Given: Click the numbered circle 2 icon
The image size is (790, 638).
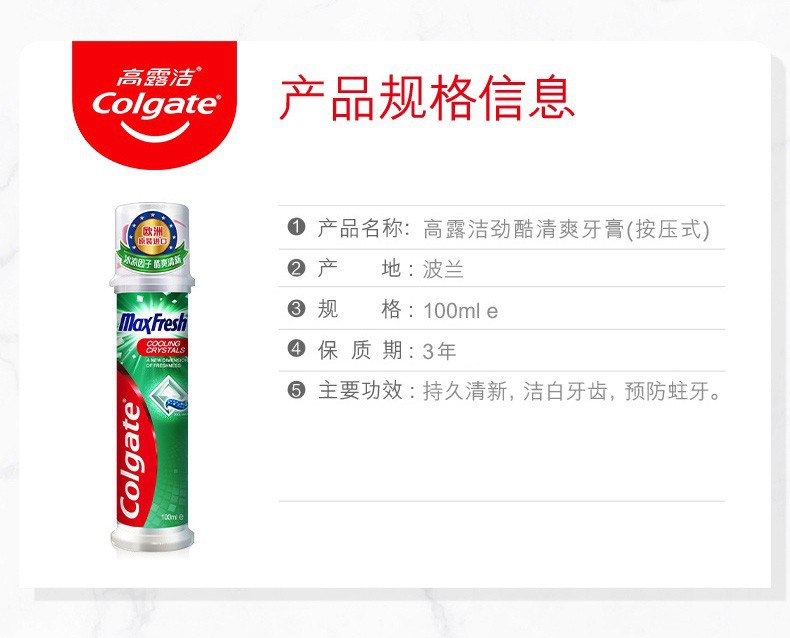Looking at the screenshot, I should pos(297,268).
